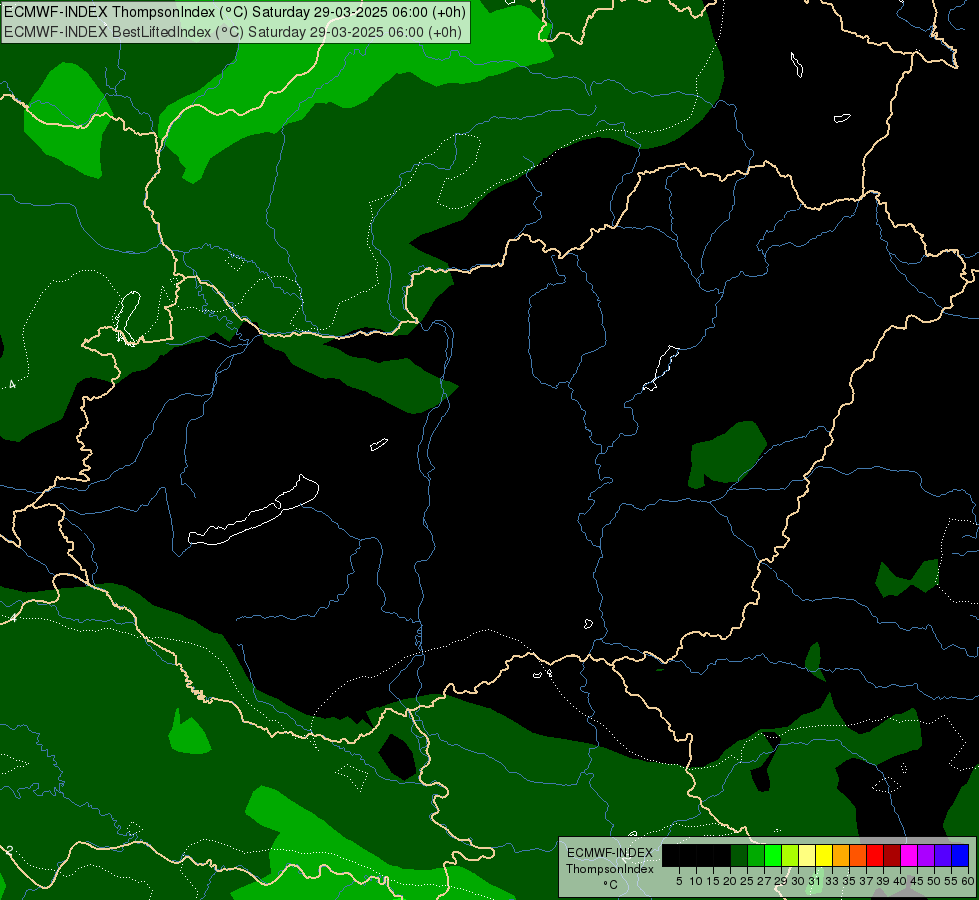
Task: Pick the yellow-green 29–30 legend swatch
Action: tap(790, 855)
